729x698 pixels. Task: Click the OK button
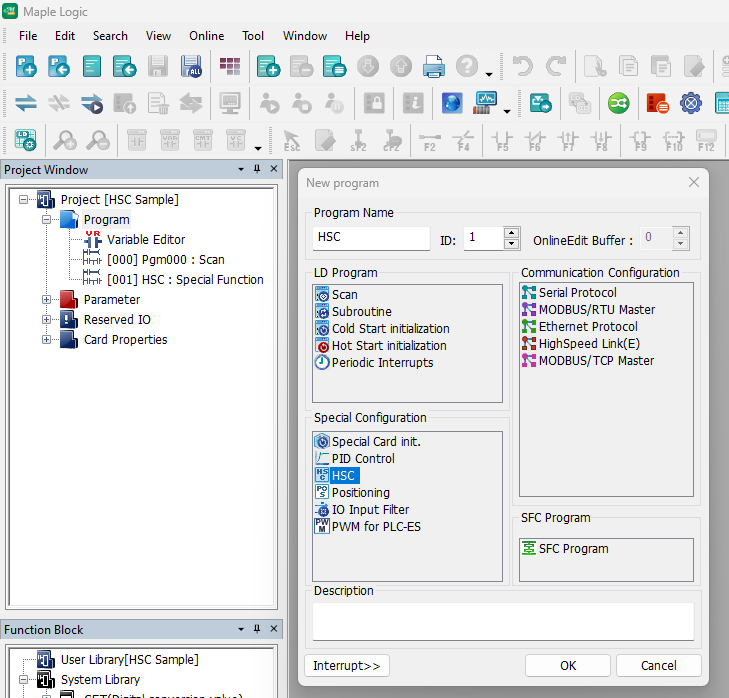[x=568, y=665]
